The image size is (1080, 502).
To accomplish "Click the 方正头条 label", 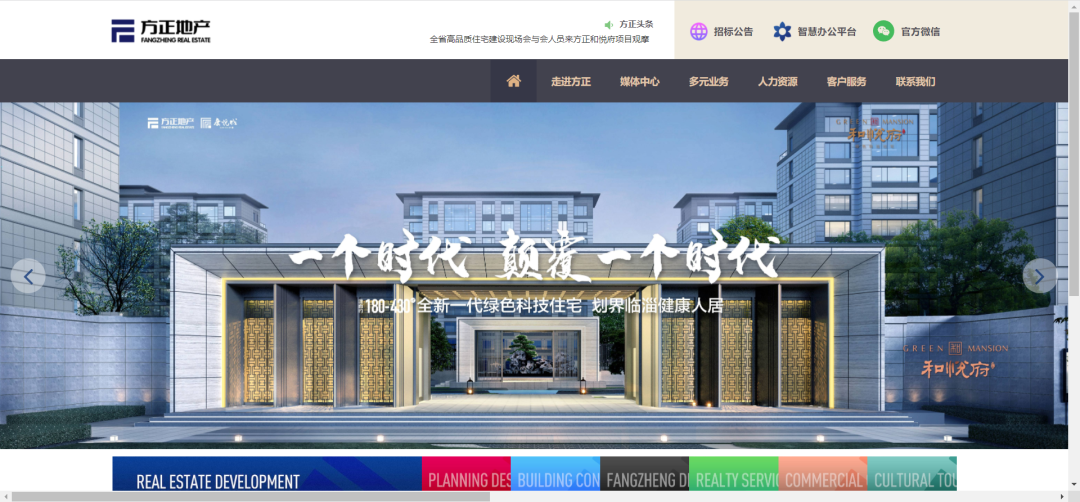I will [x=636, y=24].
